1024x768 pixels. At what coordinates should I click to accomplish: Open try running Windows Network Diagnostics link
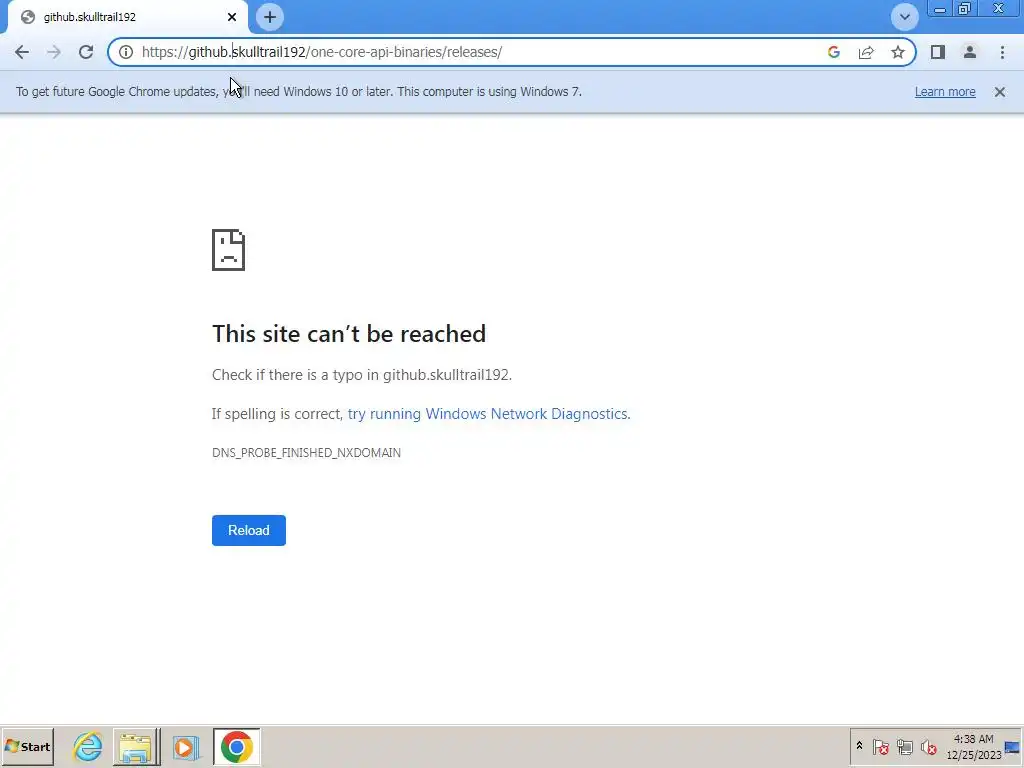click(489, 414)
